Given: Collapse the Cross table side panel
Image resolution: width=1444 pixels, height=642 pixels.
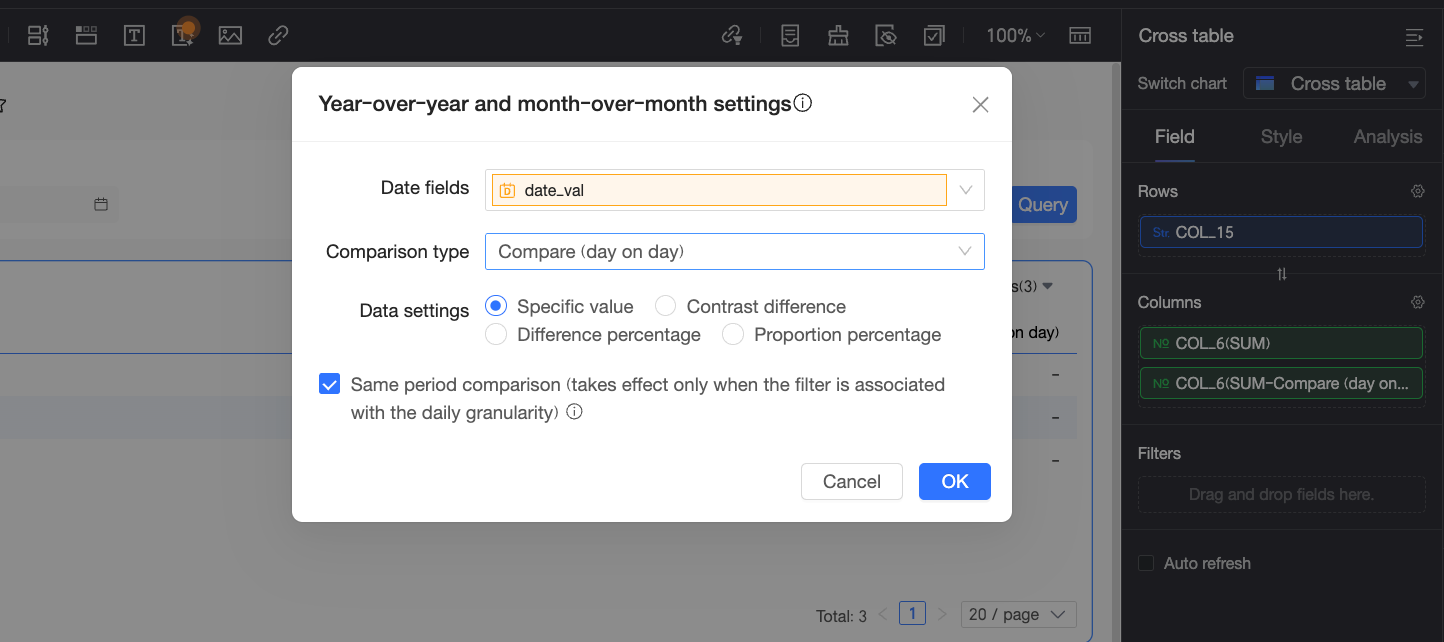Looking at the screenshot, I should point(1414,37).
